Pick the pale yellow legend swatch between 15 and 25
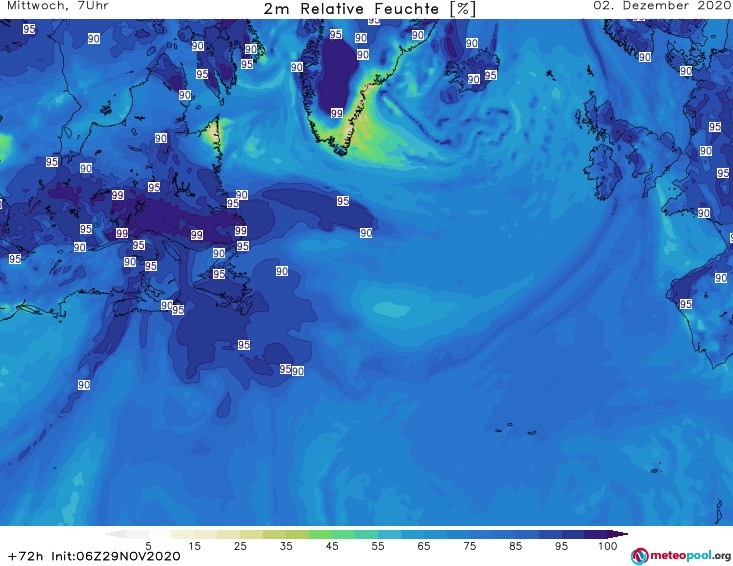 pos(206,534)
